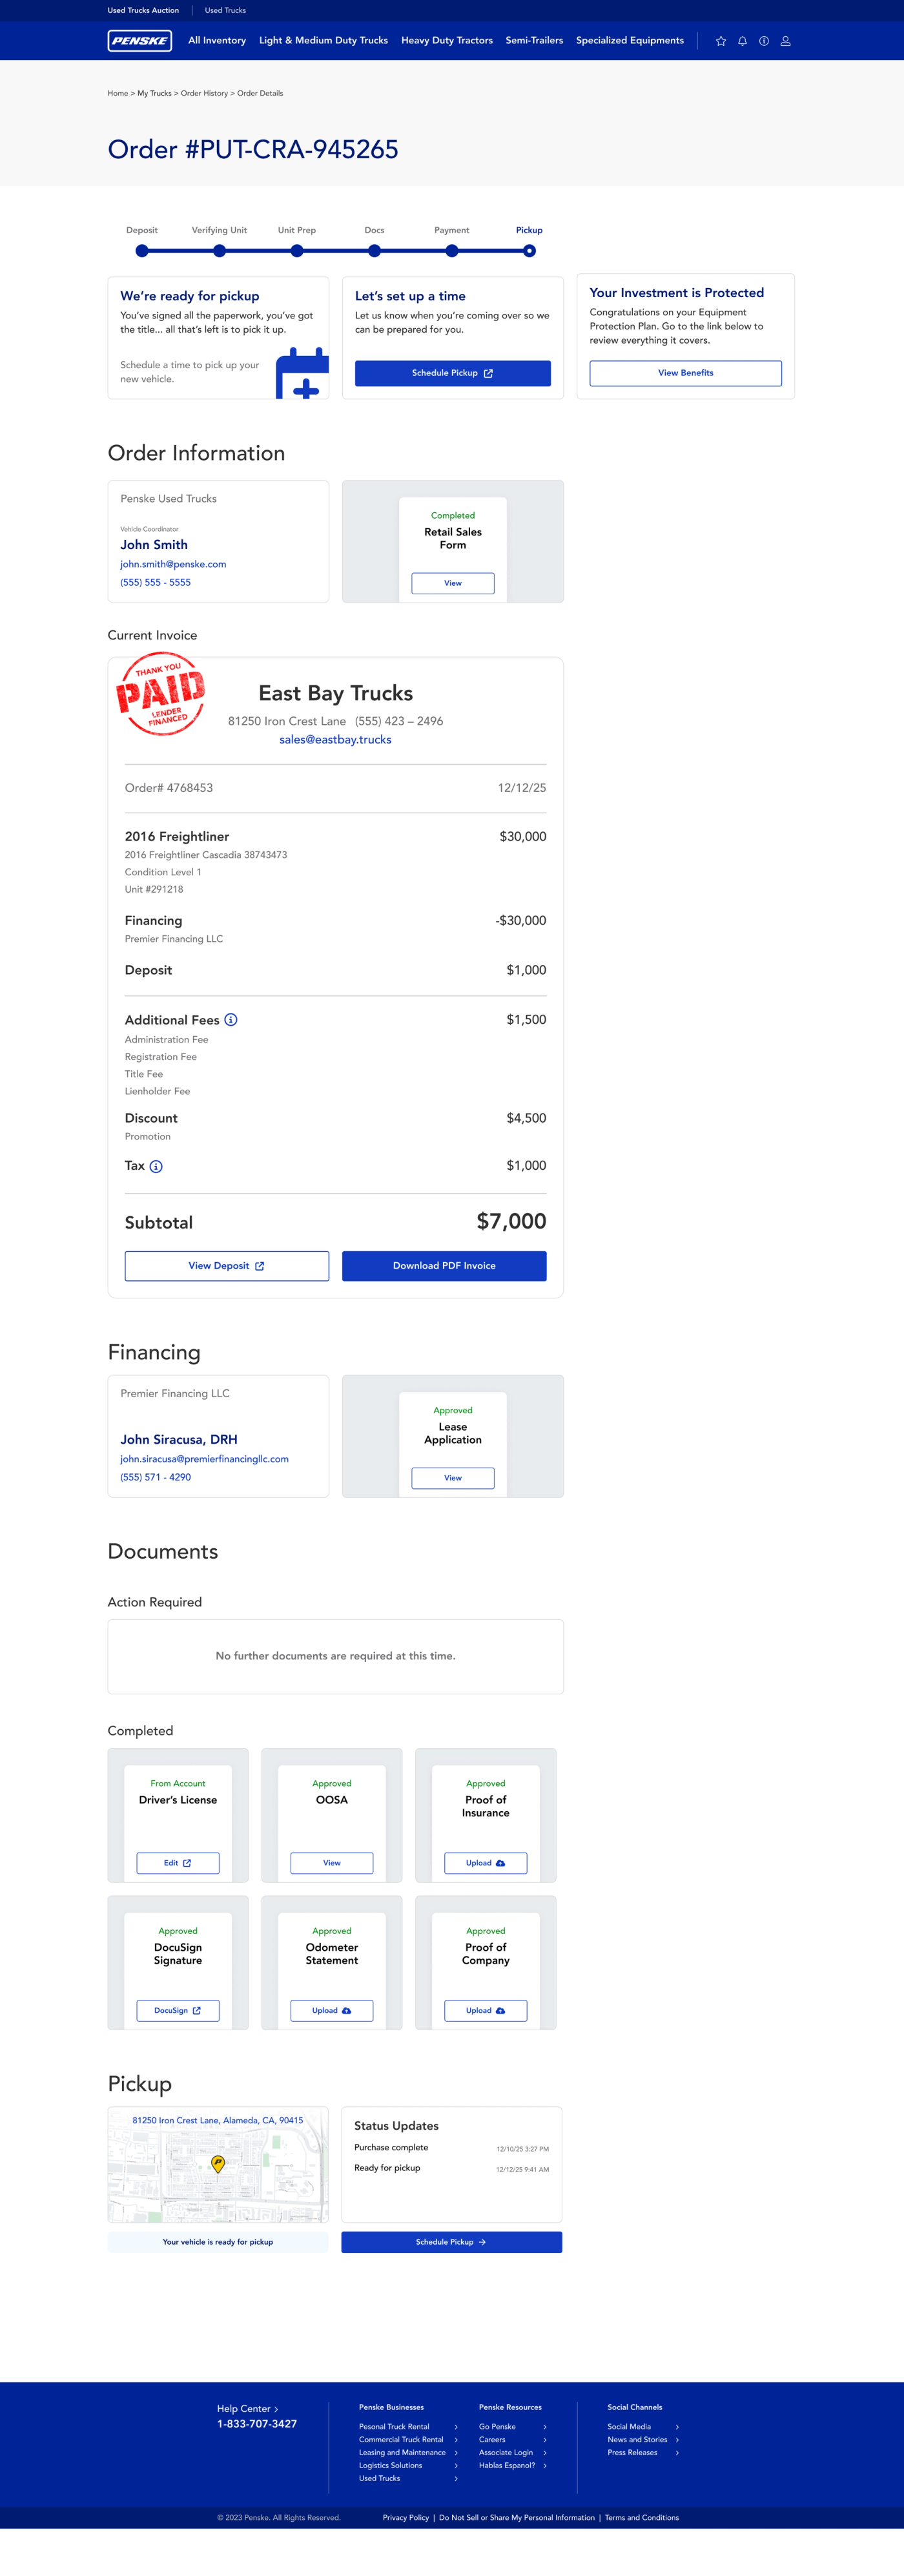Click the View Benefits button
Screen dimensions: 904x2576
[x=686, y=373]
